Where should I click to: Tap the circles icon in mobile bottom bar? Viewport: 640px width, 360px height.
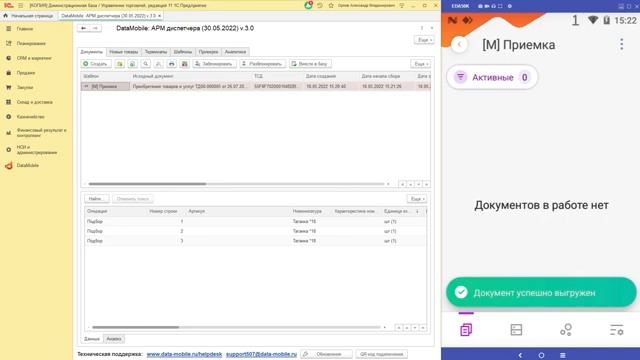pyautogui.click(x=566, y=329)
